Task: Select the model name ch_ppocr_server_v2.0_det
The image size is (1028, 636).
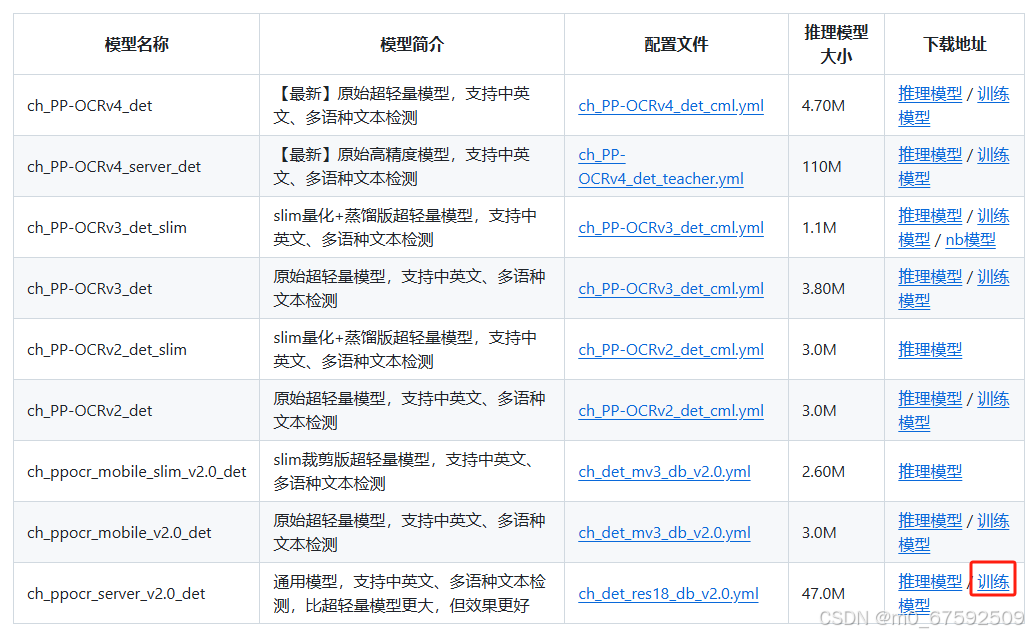Action: 116,593
